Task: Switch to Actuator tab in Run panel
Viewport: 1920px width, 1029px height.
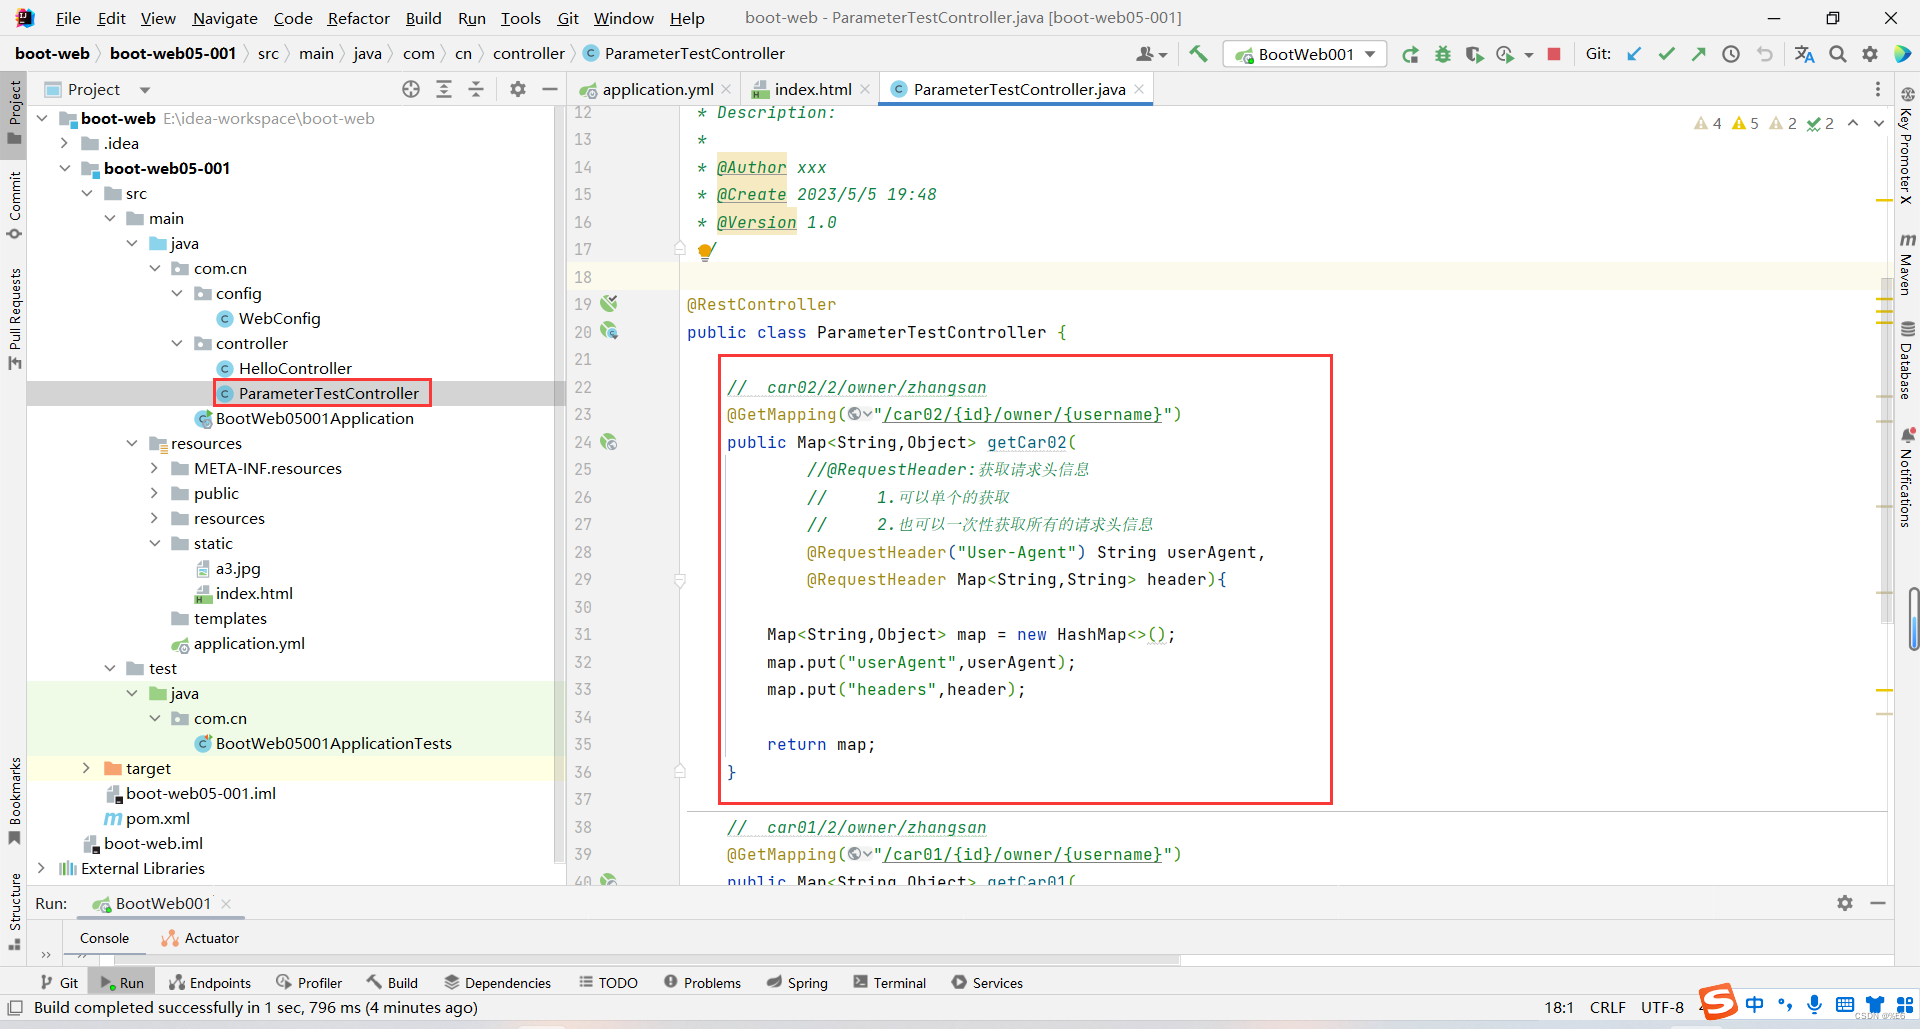Action: 200,938
